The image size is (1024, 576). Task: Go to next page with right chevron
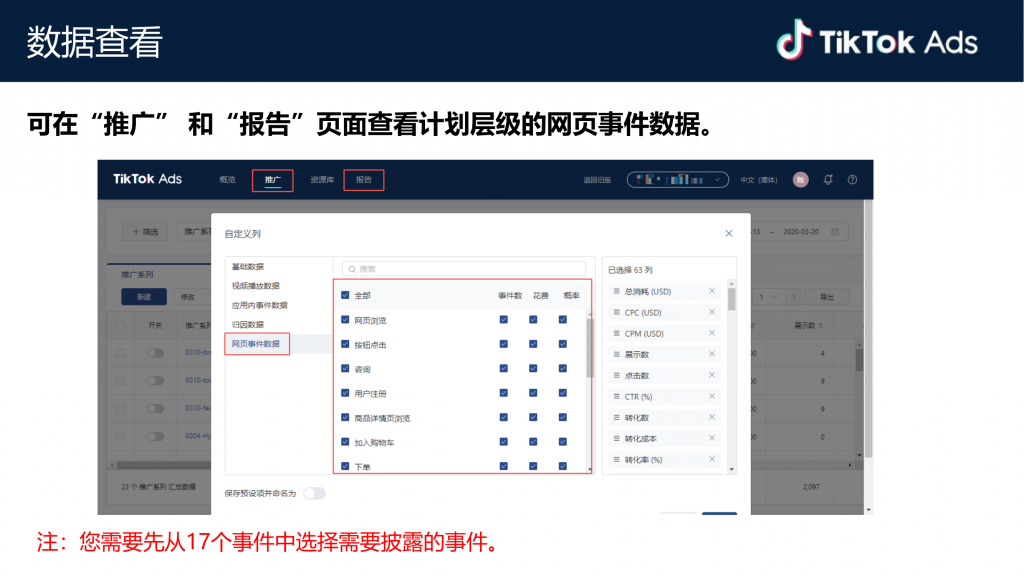(x=793, y=296)
